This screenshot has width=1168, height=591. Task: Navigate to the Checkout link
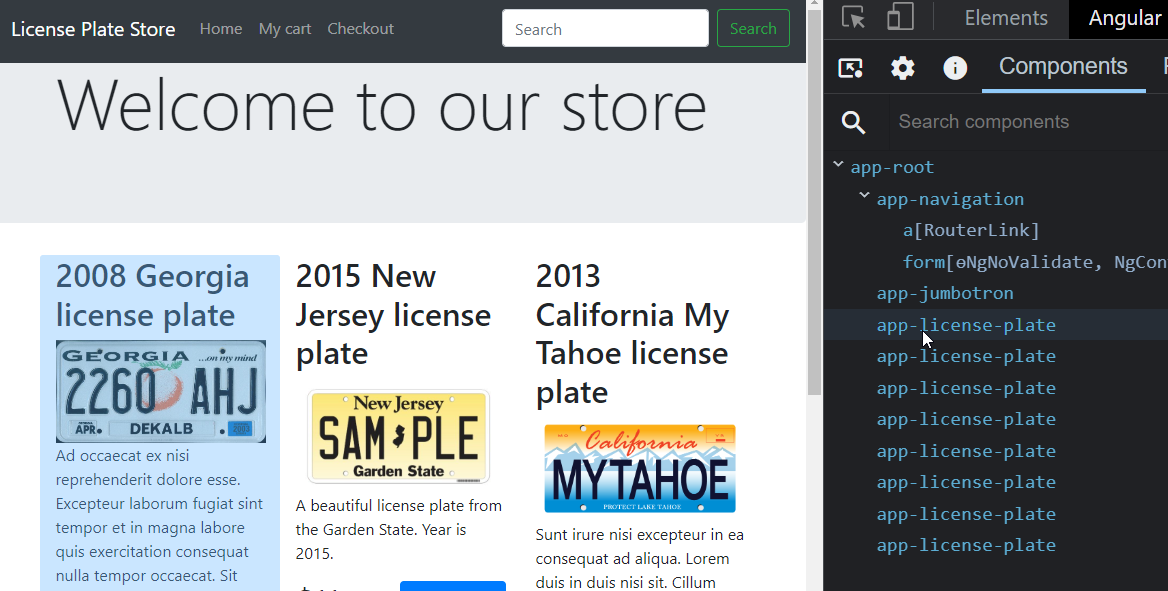coord(361,29)
